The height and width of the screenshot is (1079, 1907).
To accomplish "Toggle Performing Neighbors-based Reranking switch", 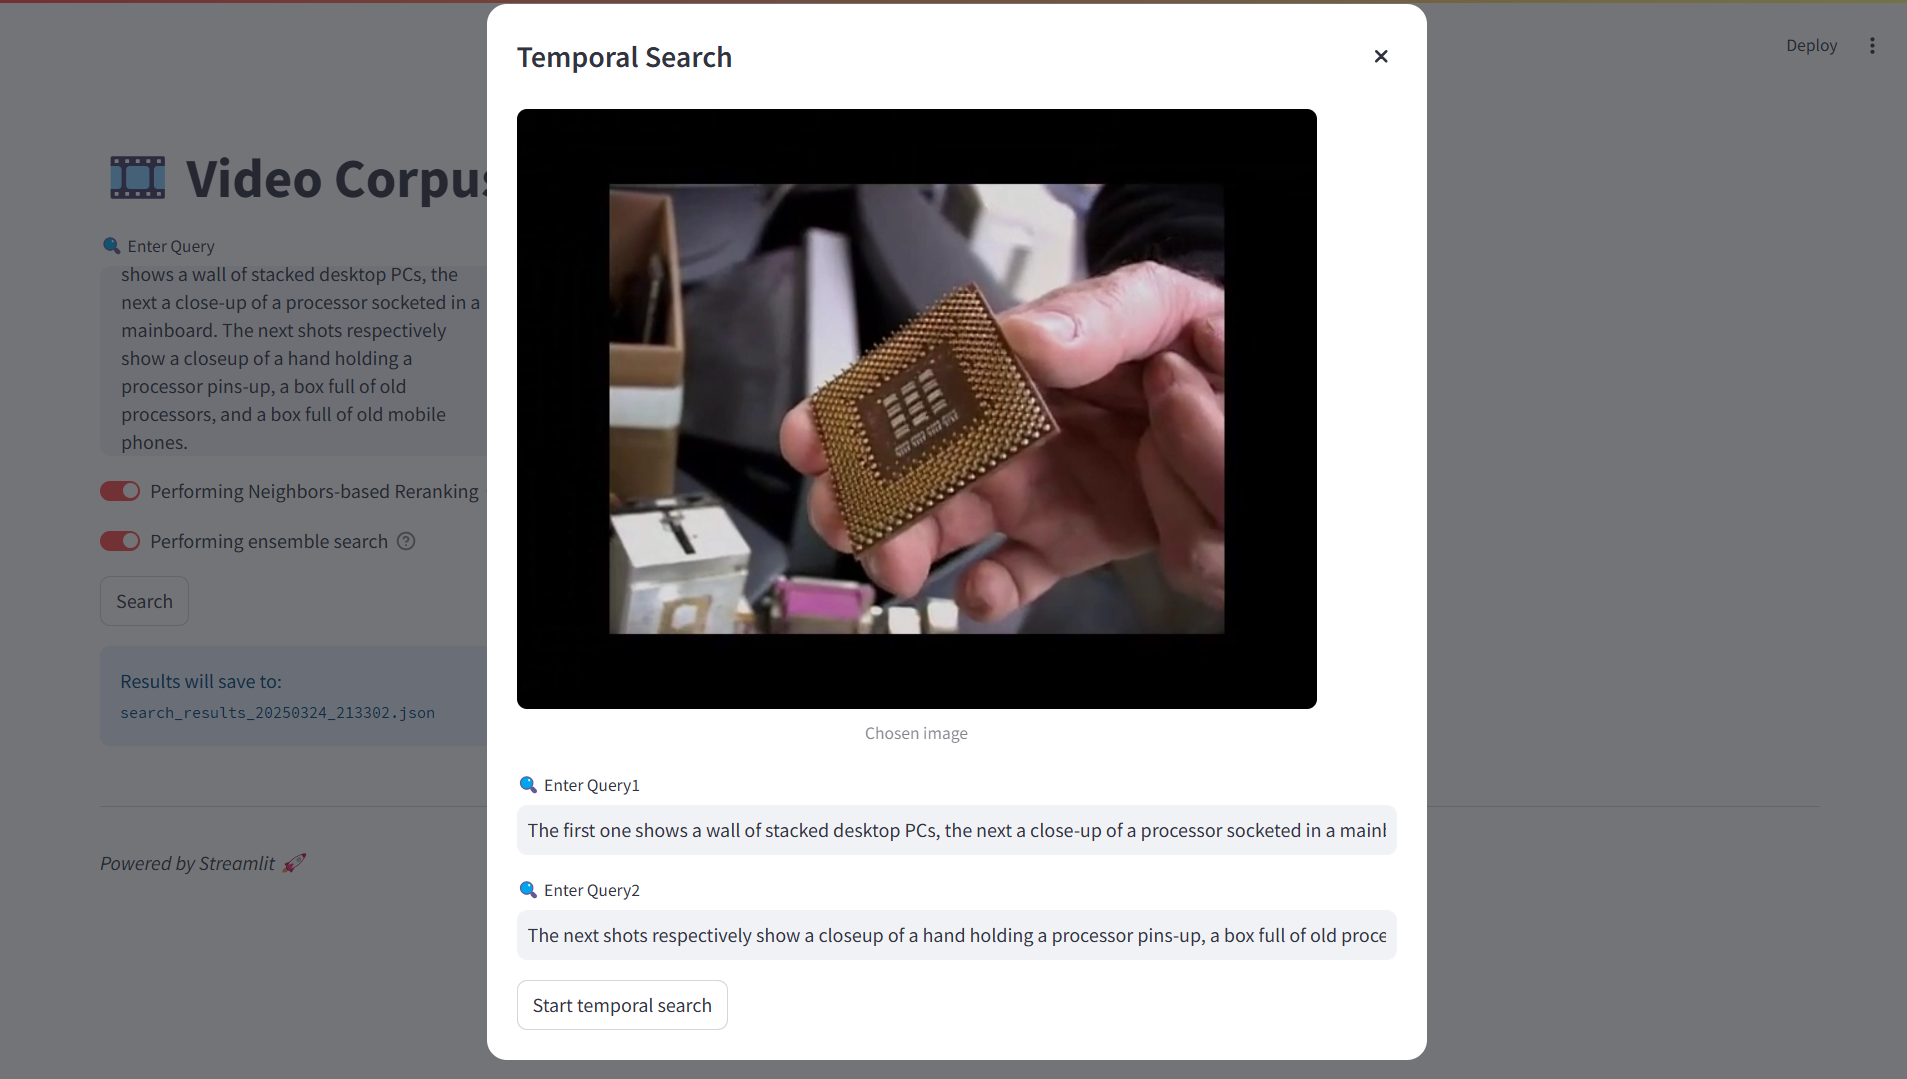I will click(120, 491).
